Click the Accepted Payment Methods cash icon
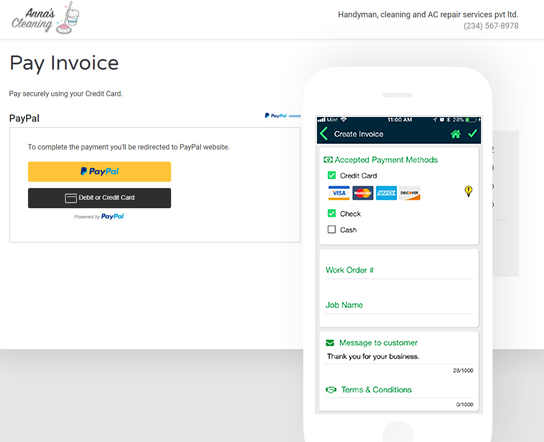Screen dimensions: 544x442 click(328, 160)
